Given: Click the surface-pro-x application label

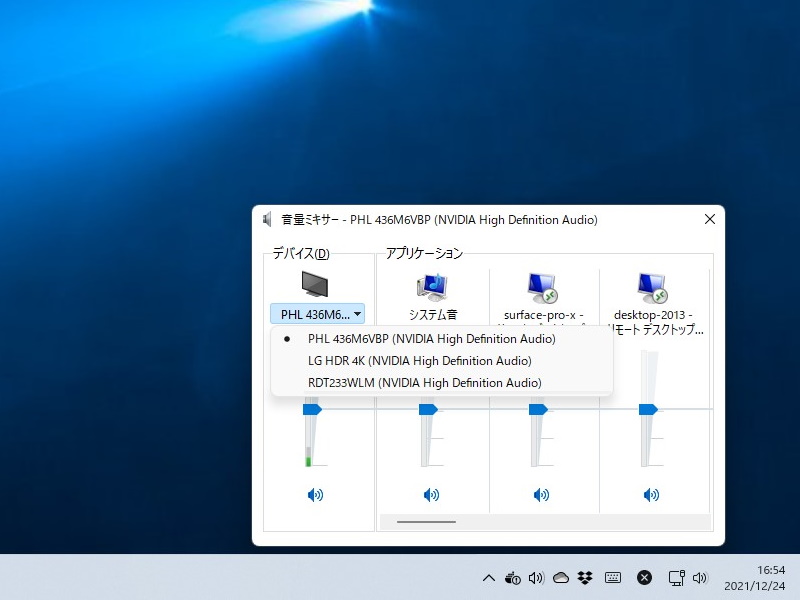Looking at the screenshot, I should click(x=544, y=315).
